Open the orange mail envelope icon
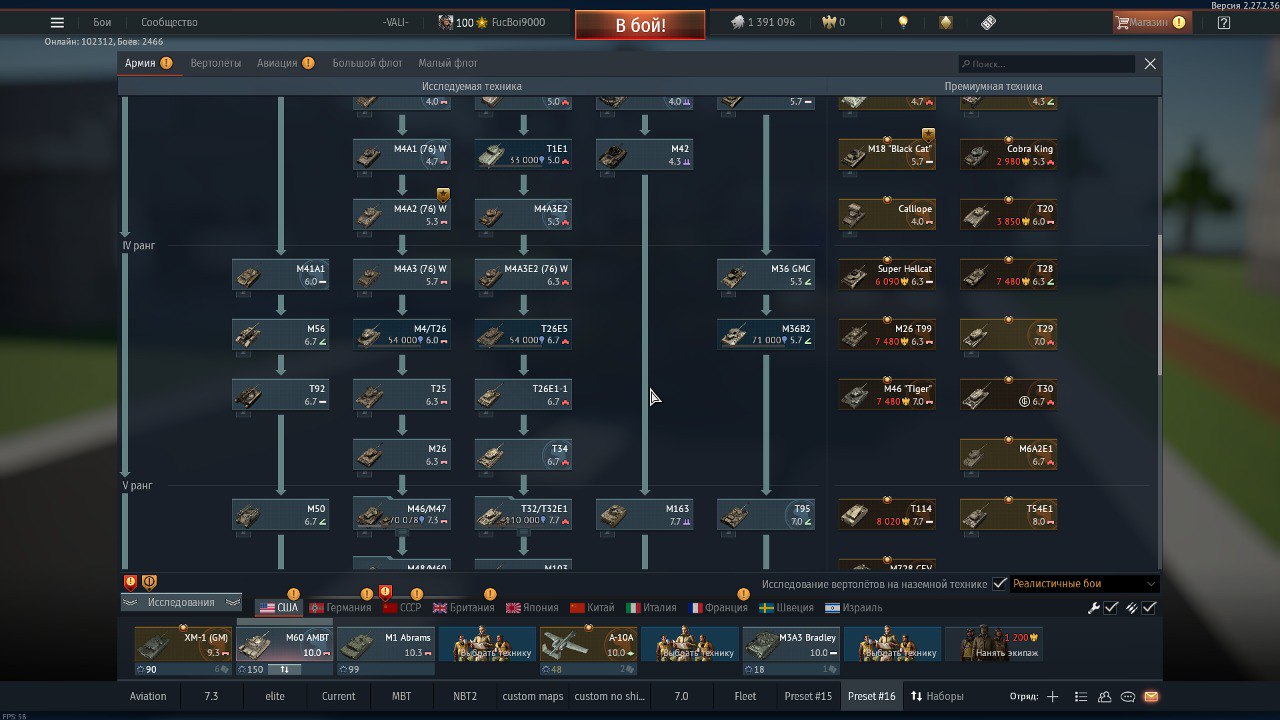This screenshot has height=720, width=1280. click(1151, 697)
